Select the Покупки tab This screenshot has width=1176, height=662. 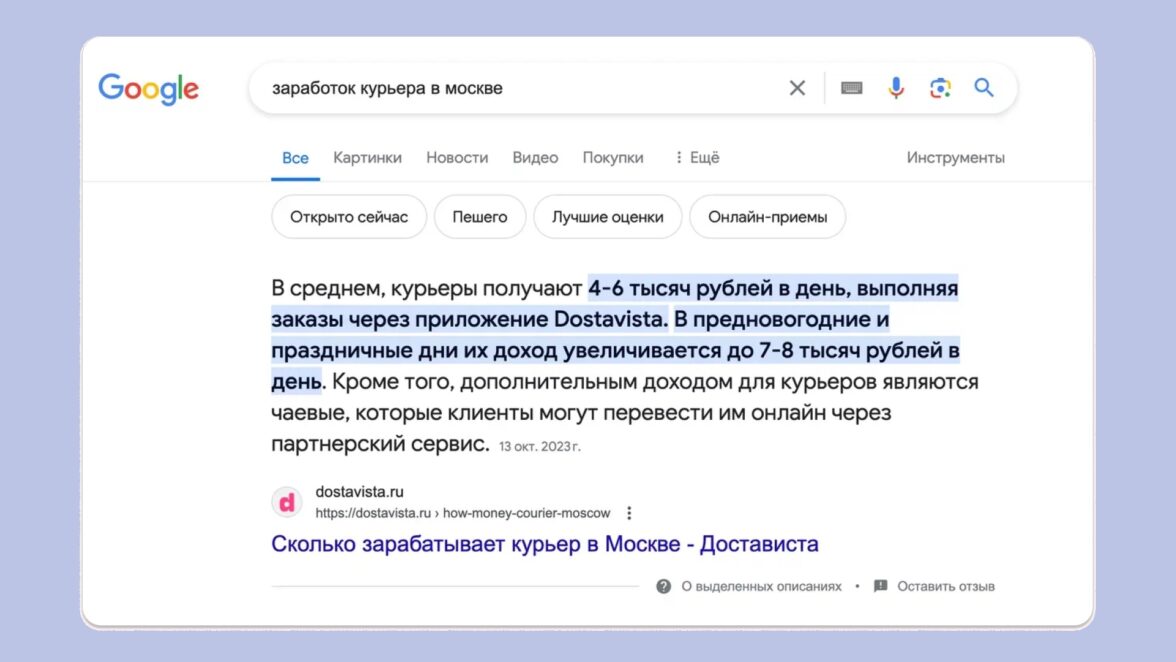pos(613,157)
